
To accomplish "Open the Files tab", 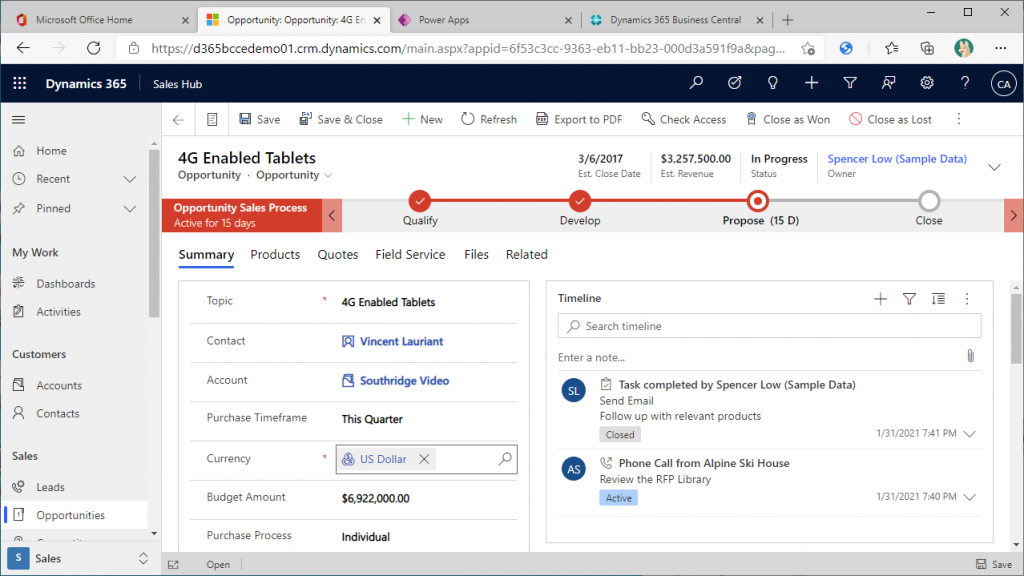I will pos(476,255).
